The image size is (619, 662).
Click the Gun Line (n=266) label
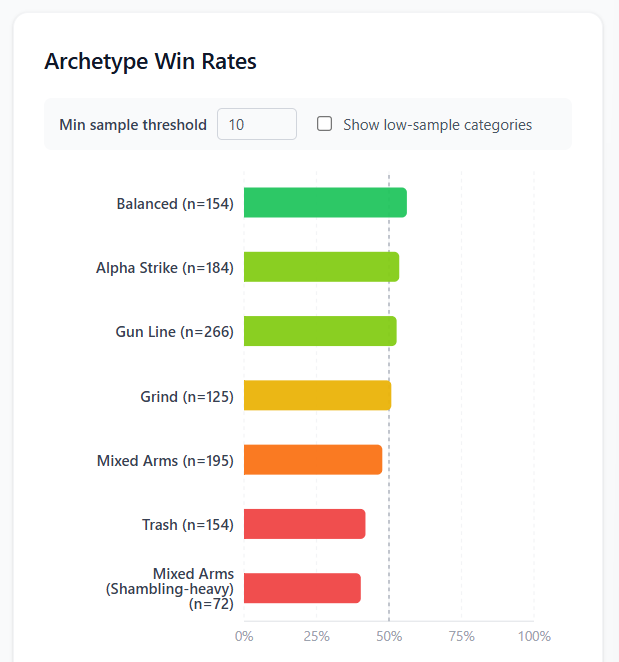click(175, 332)
